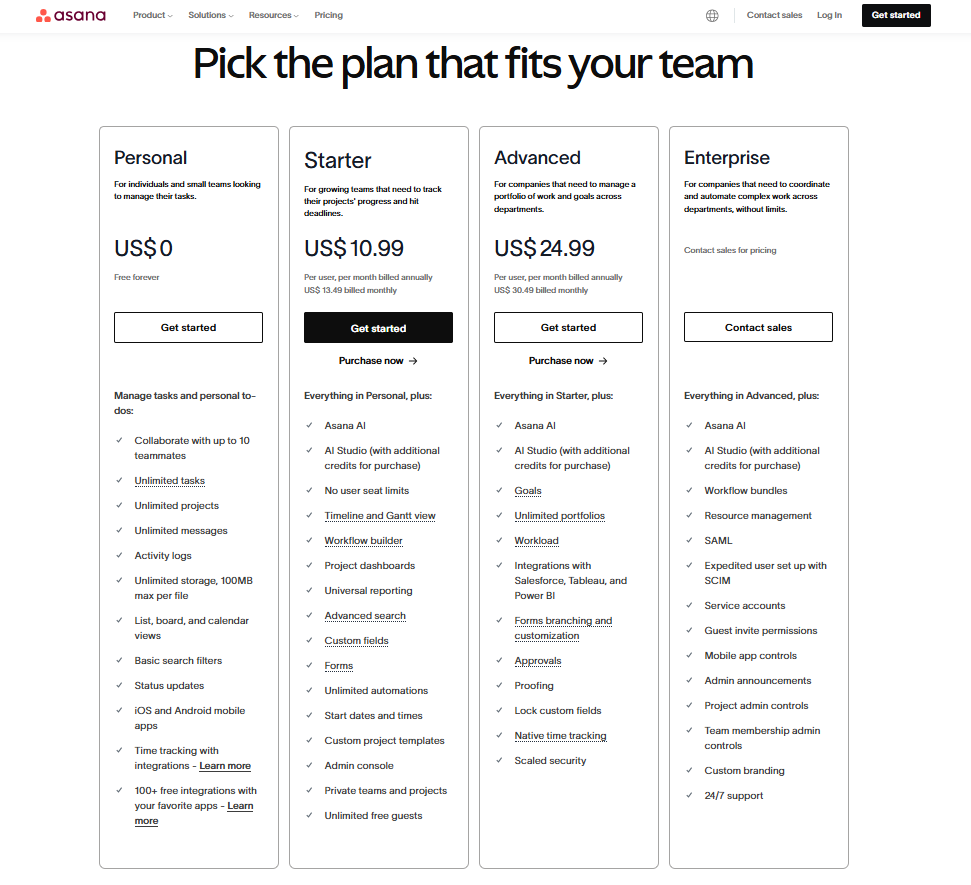The image size is (971, 885).
Task: Click the Starter plan Get started button
Action: (x=378, y=328)
